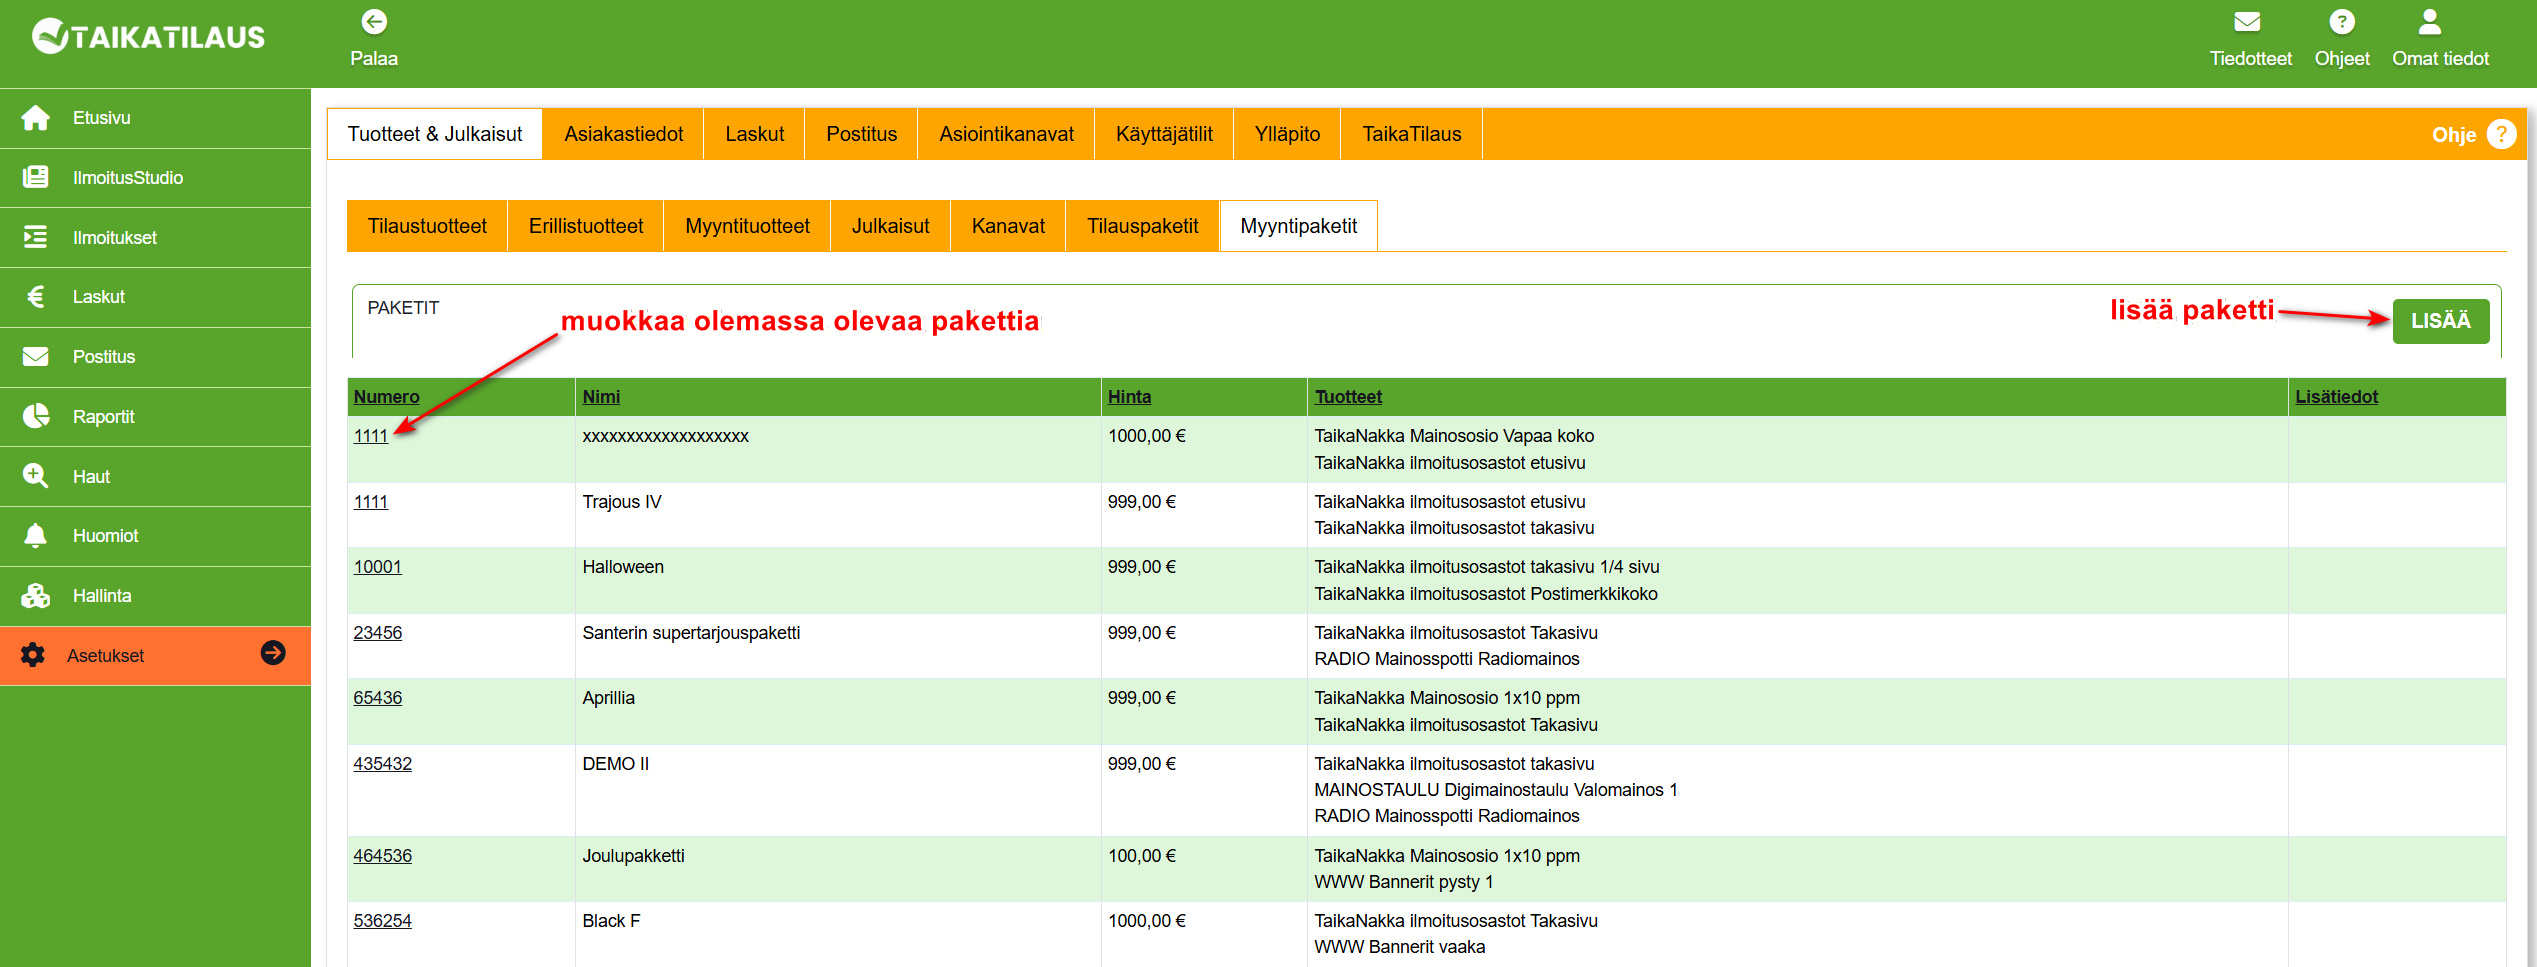The height and width of the screenshot is (967, 2537).
Task: Sort table by Hinta column header
Action: [x=1129, y=397]
